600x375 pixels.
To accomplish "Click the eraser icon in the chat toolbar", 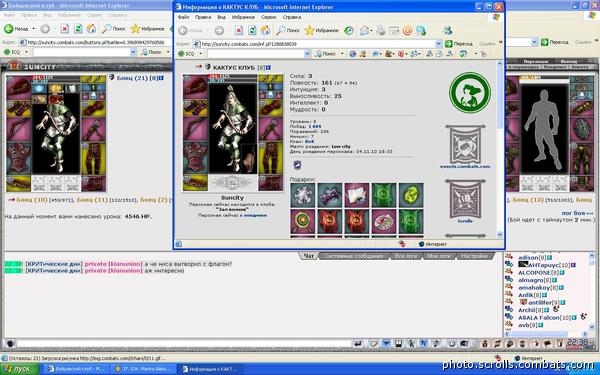I will [373, 343].
